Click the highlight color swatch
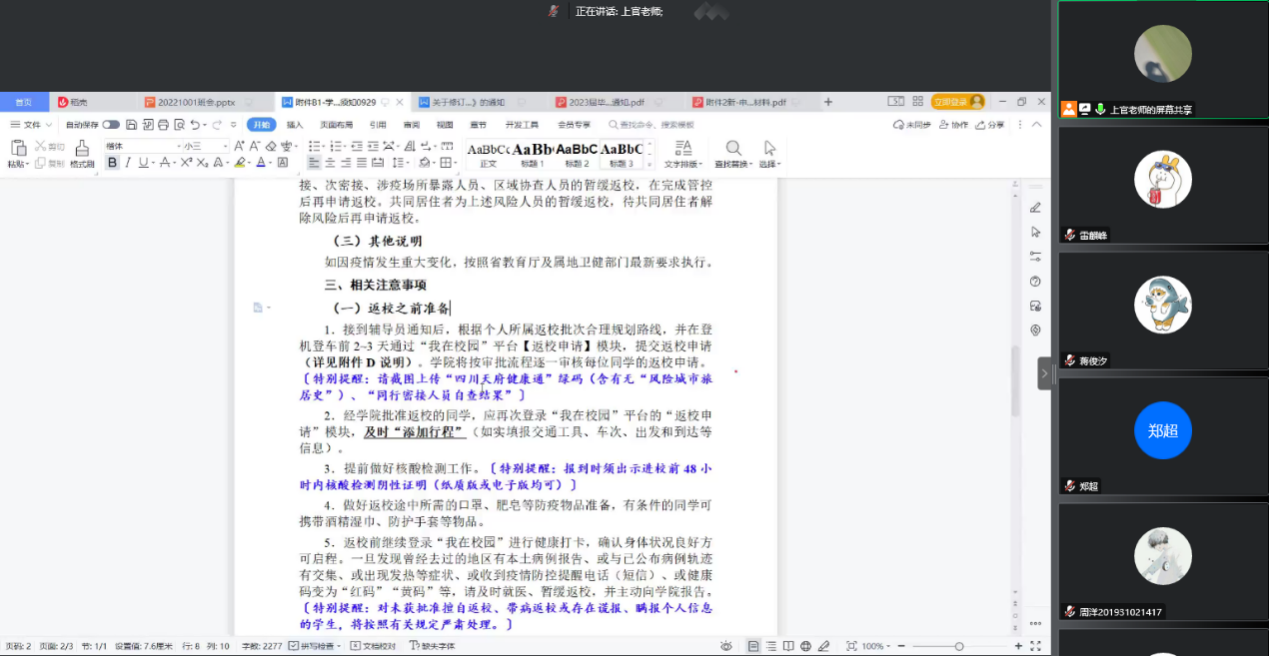 pyautogui.click(x=239, y=163)
